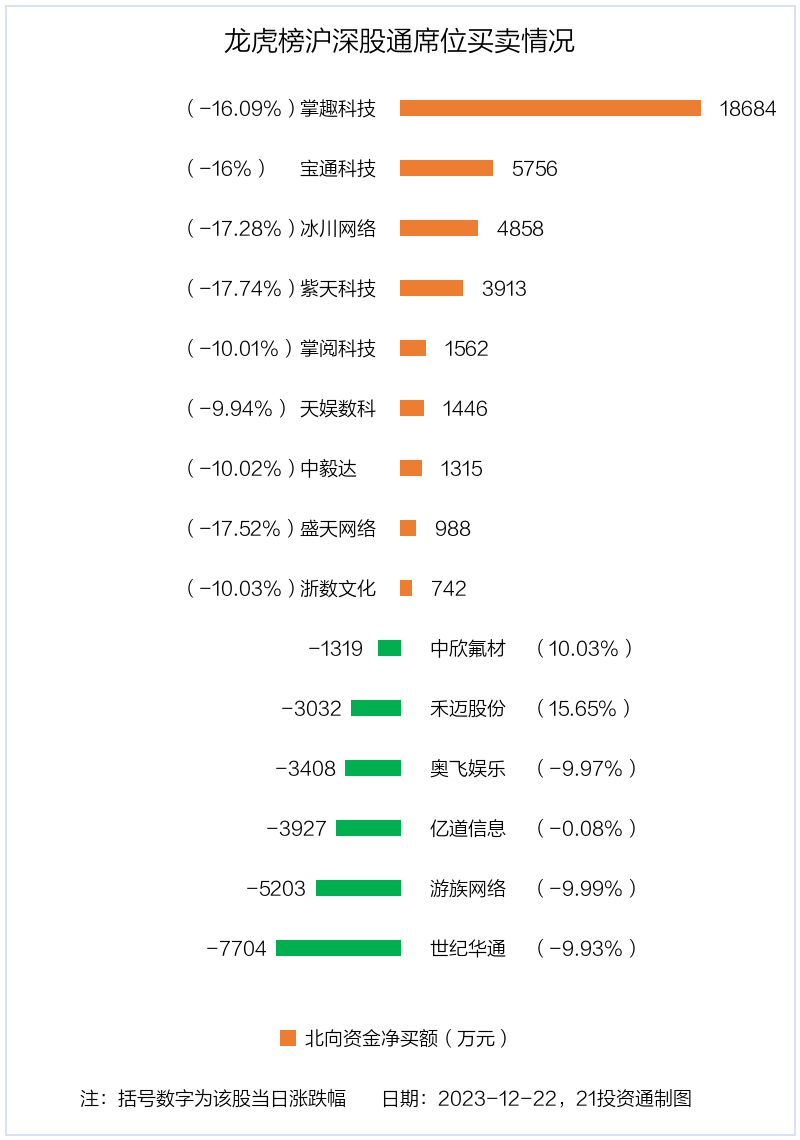
Task: Select the 宝通科技 orange bar
Action: [446, 168]
